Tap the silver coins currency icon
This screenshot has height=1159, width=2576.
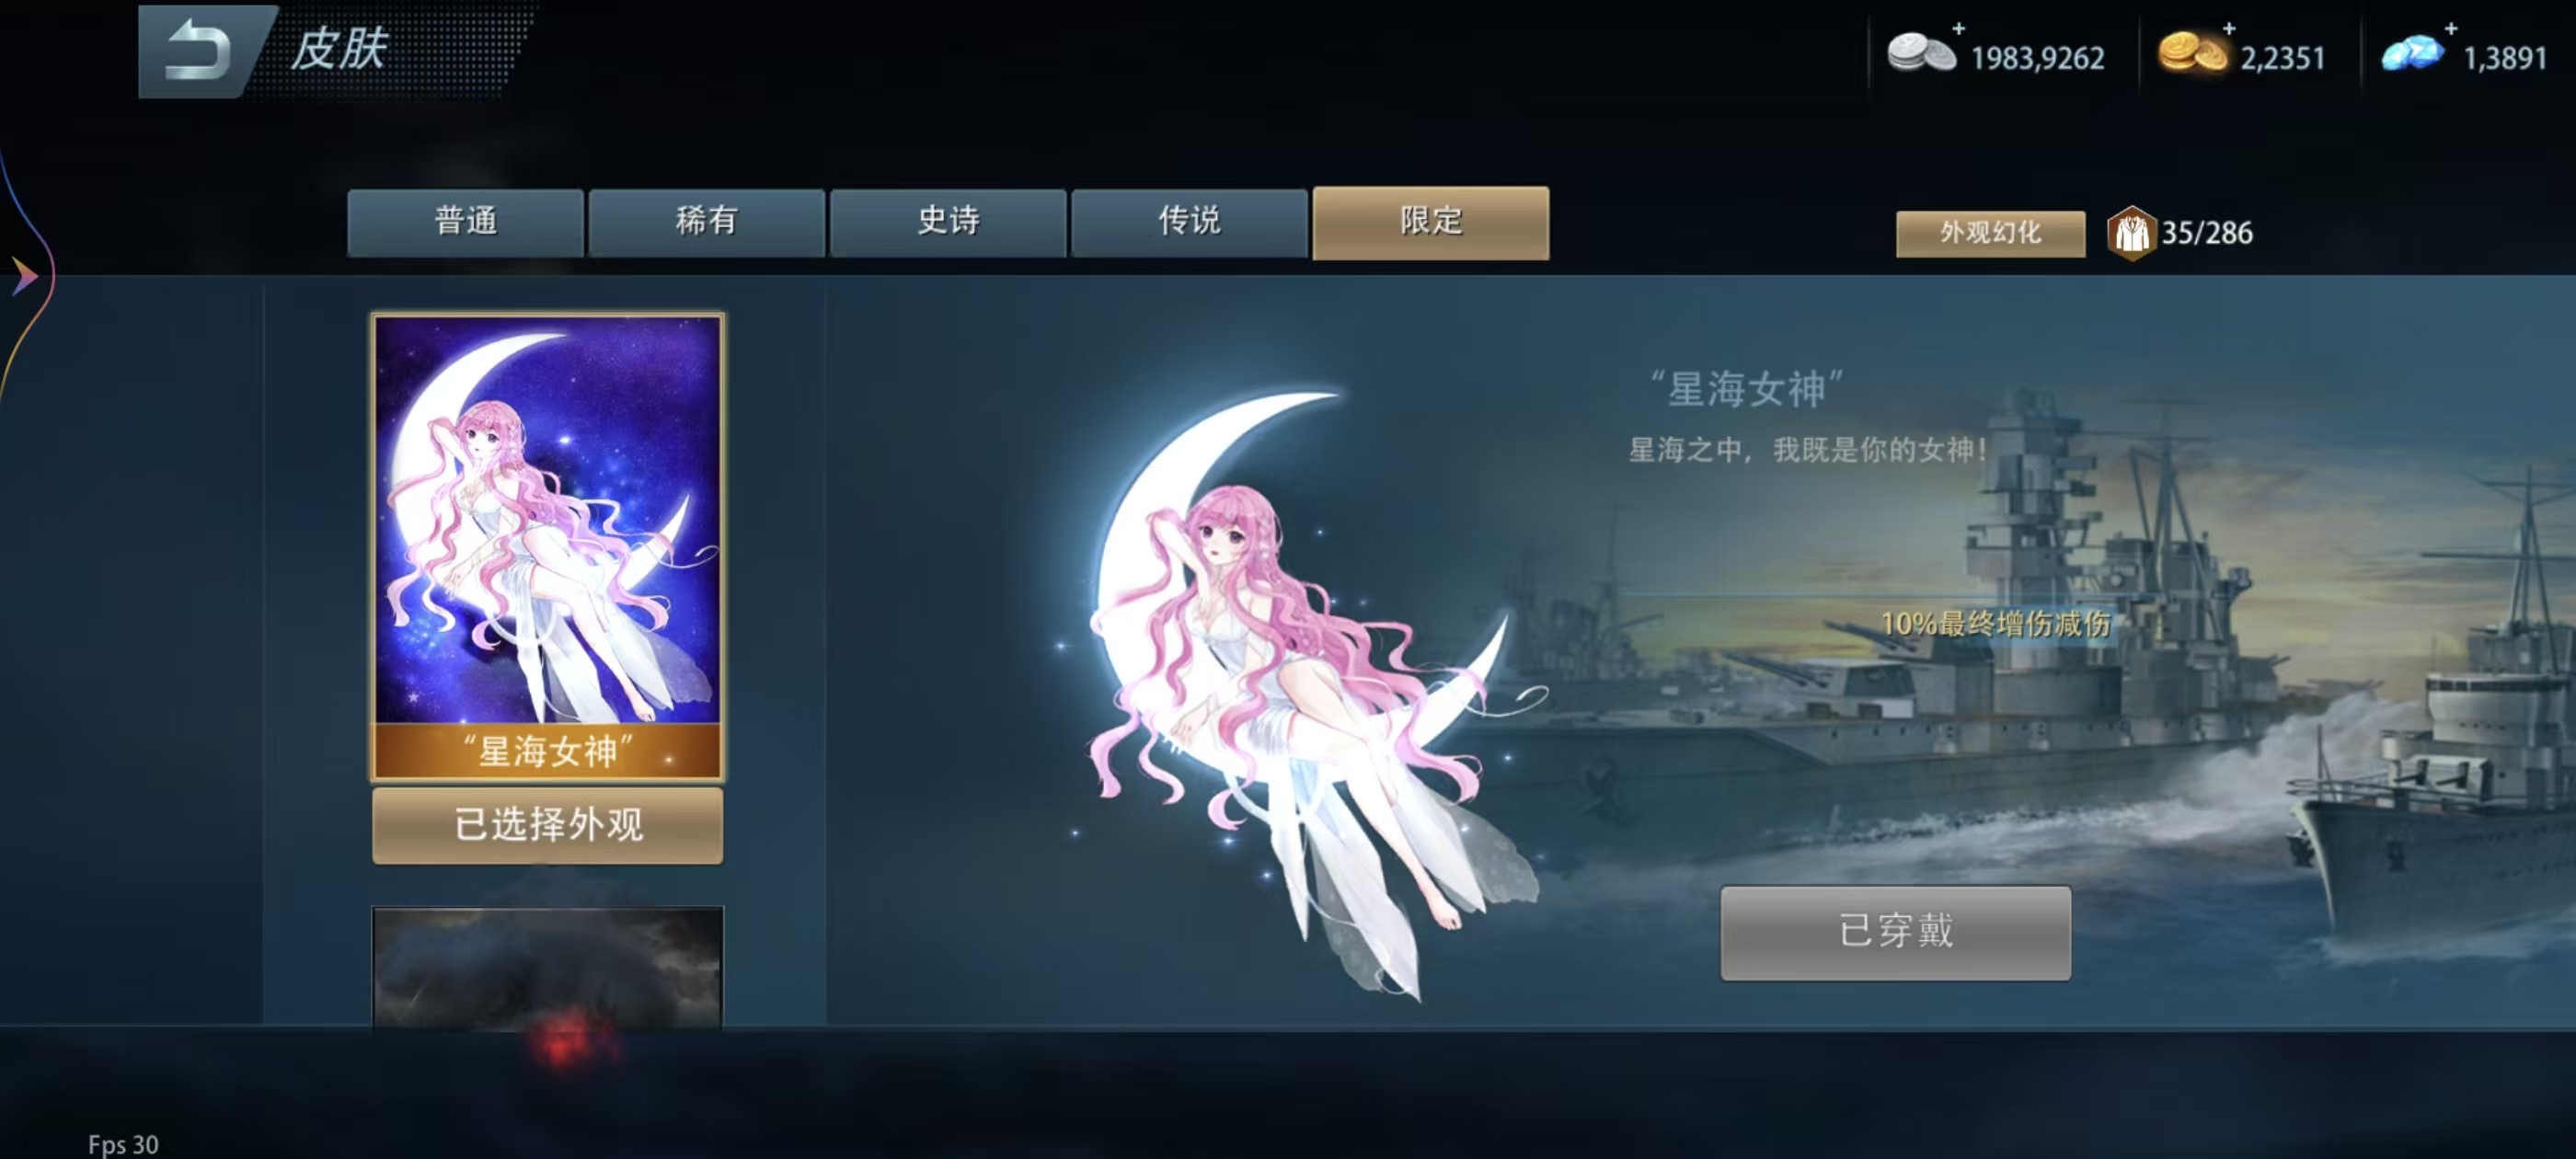tap(1920, 54)
